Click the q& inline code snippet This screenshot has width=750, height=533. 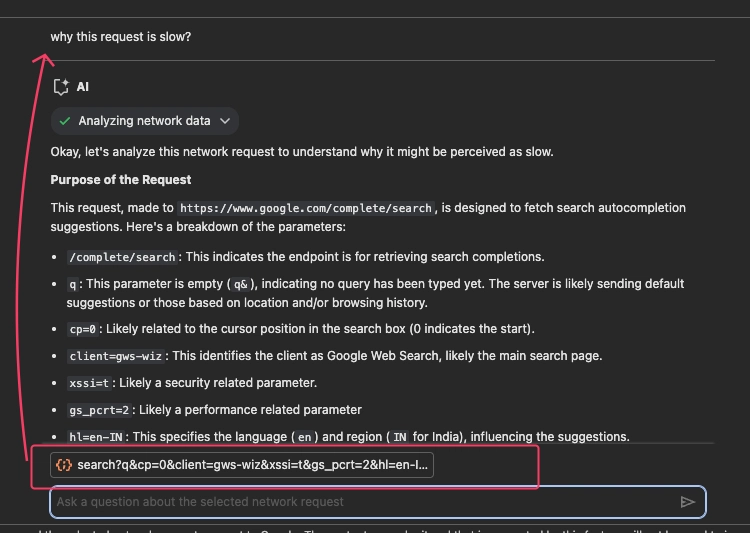[x=241, y=285]
